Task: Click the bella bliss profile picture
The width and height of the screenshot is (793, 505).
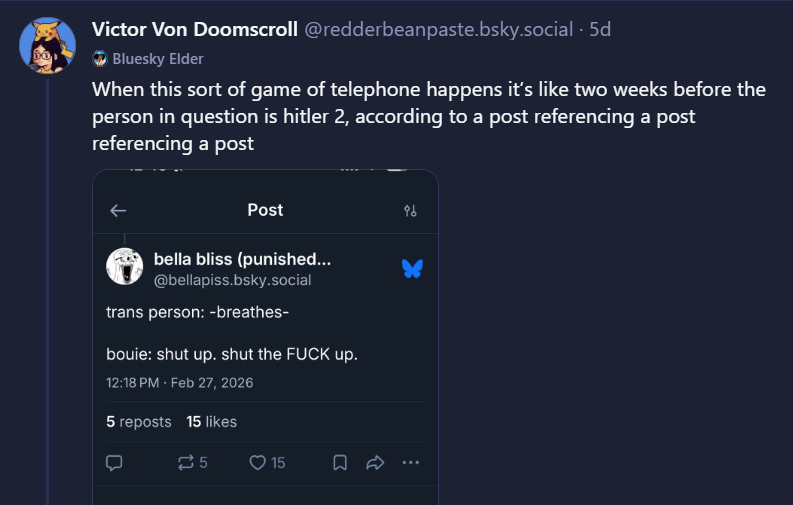Action: pyautogui.click(x=124, y=266)
